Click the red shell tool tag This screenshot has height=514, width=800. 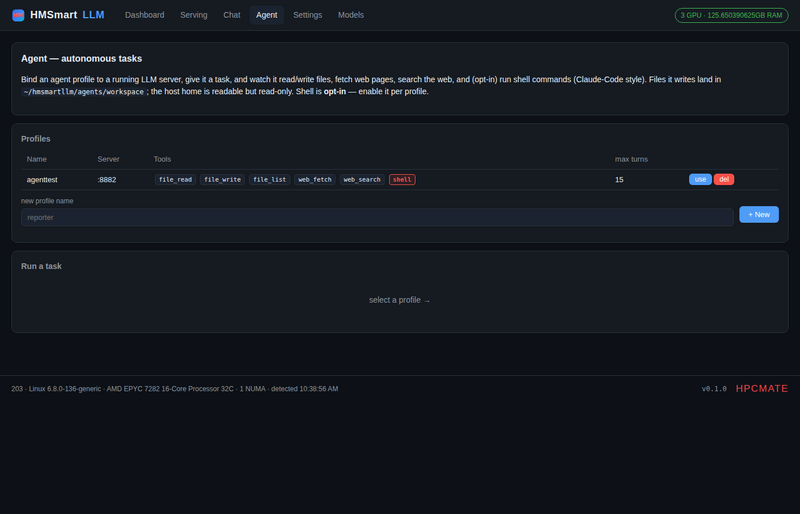point(402,180)
